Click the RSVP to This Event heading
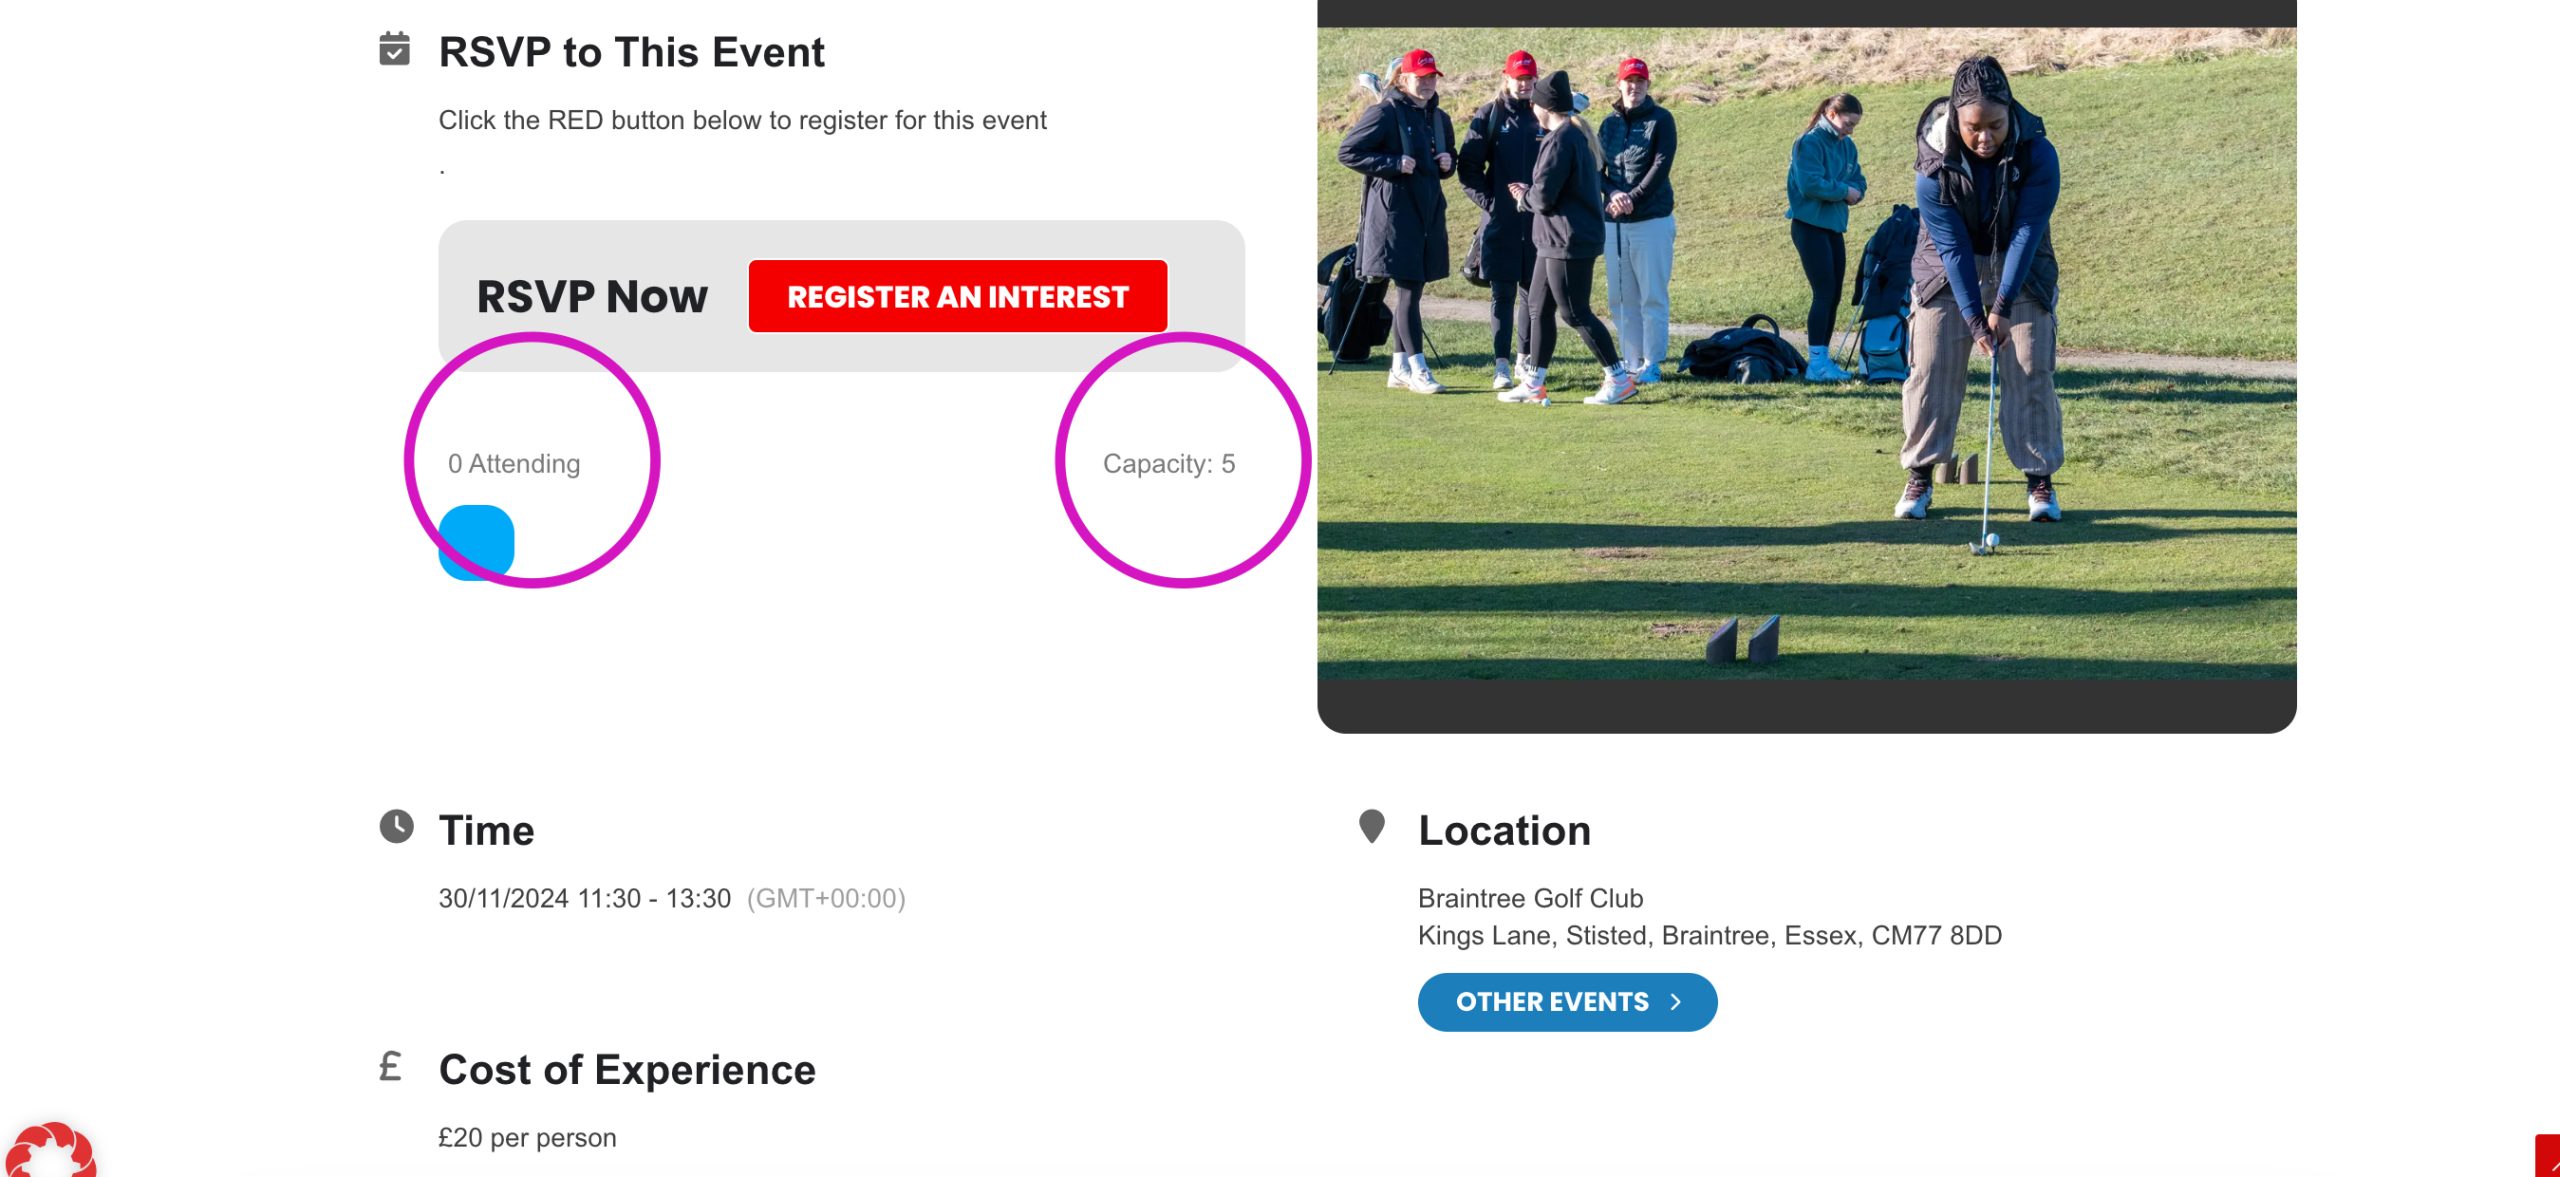Screen dimensions: 2560x1177 [x=631, y=52]
